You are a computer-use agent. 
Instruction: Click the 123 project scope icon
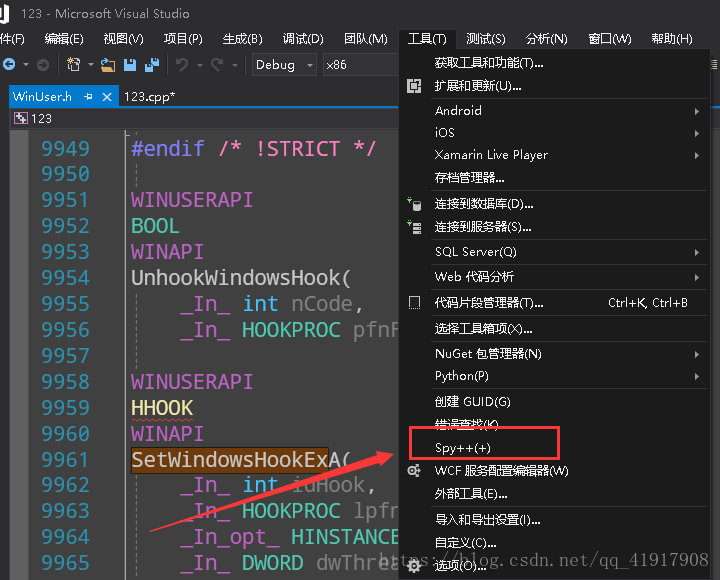click(21, 118)
